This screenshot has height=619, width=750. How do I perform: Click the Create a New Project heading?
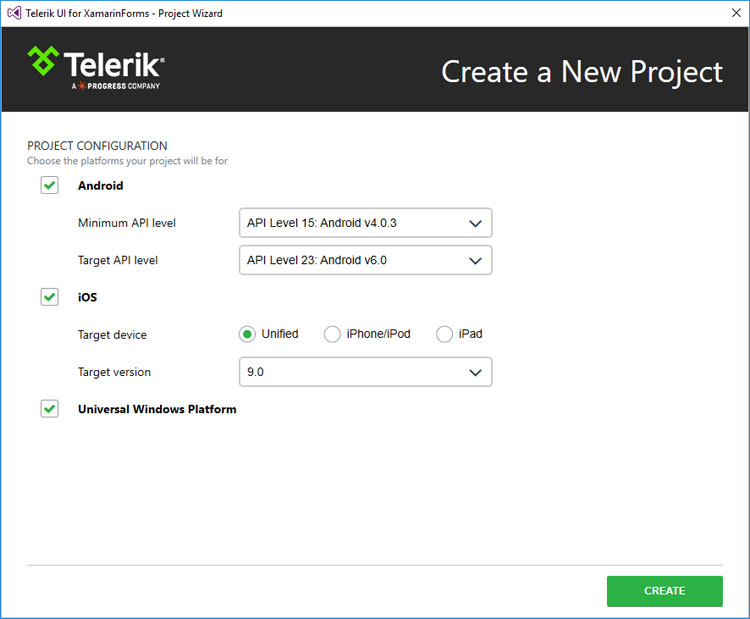click(x=582, y=72)
